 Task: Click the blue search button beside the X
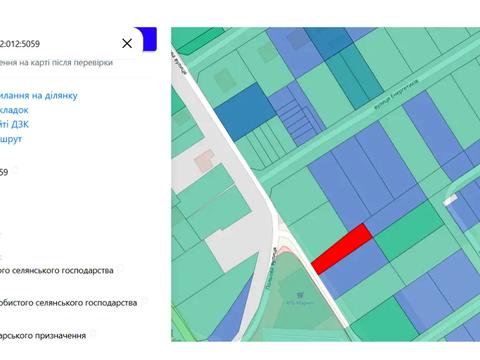point(150,39)
